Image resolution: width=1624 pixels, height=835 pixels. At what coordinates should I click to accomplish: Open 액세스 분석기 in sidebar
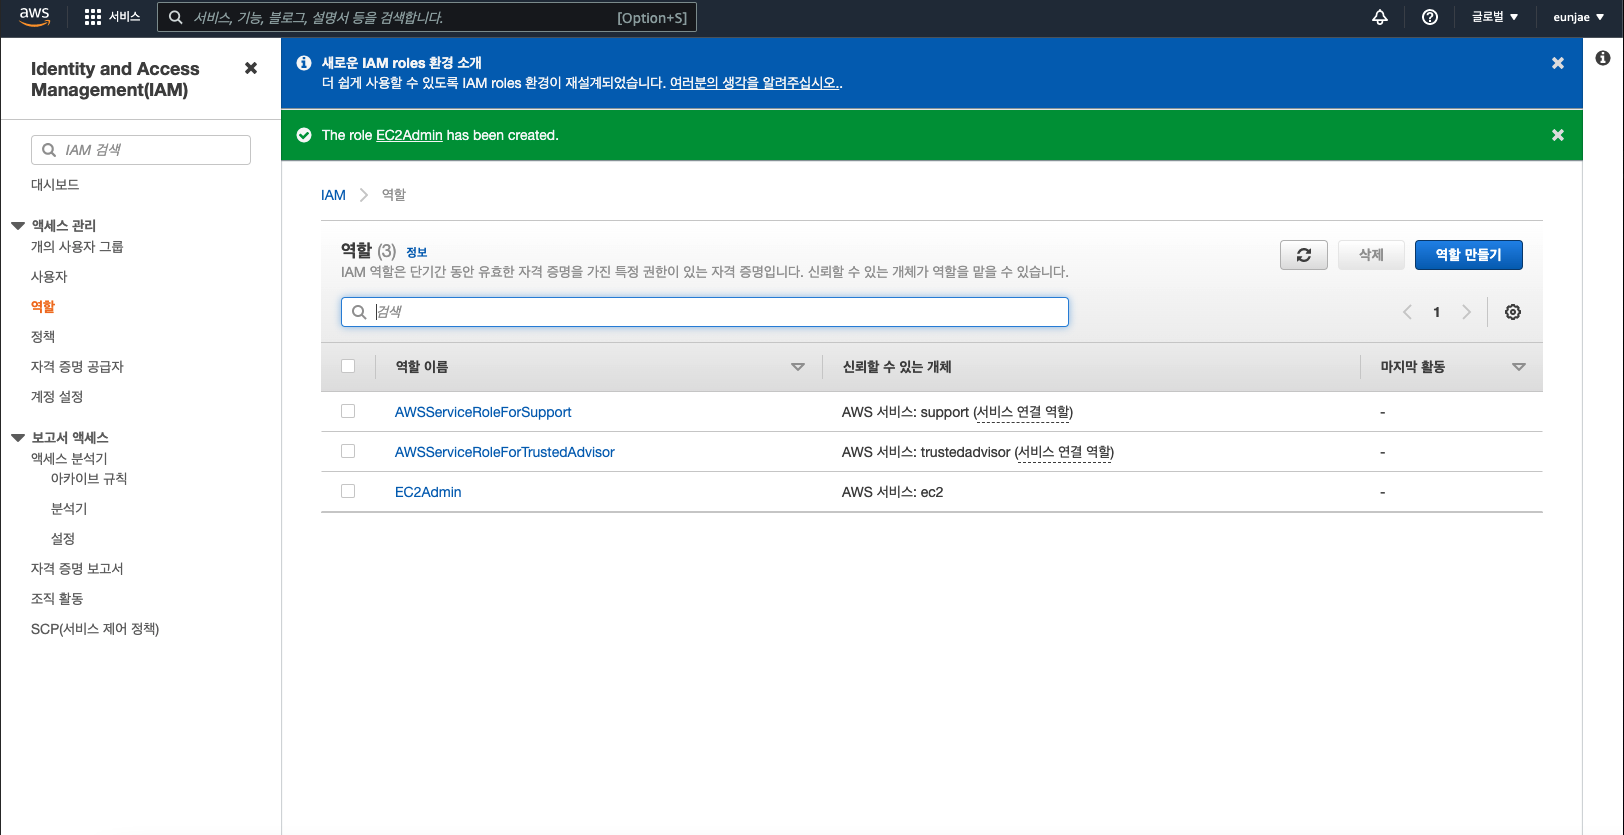pos(69,459)
